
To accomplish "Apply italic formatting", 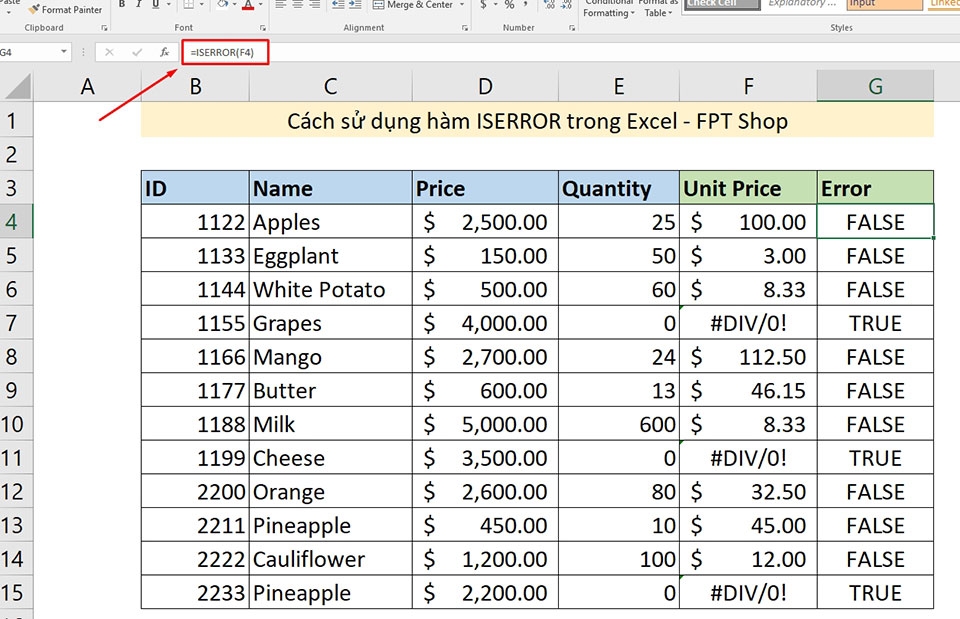I will 137,5.
